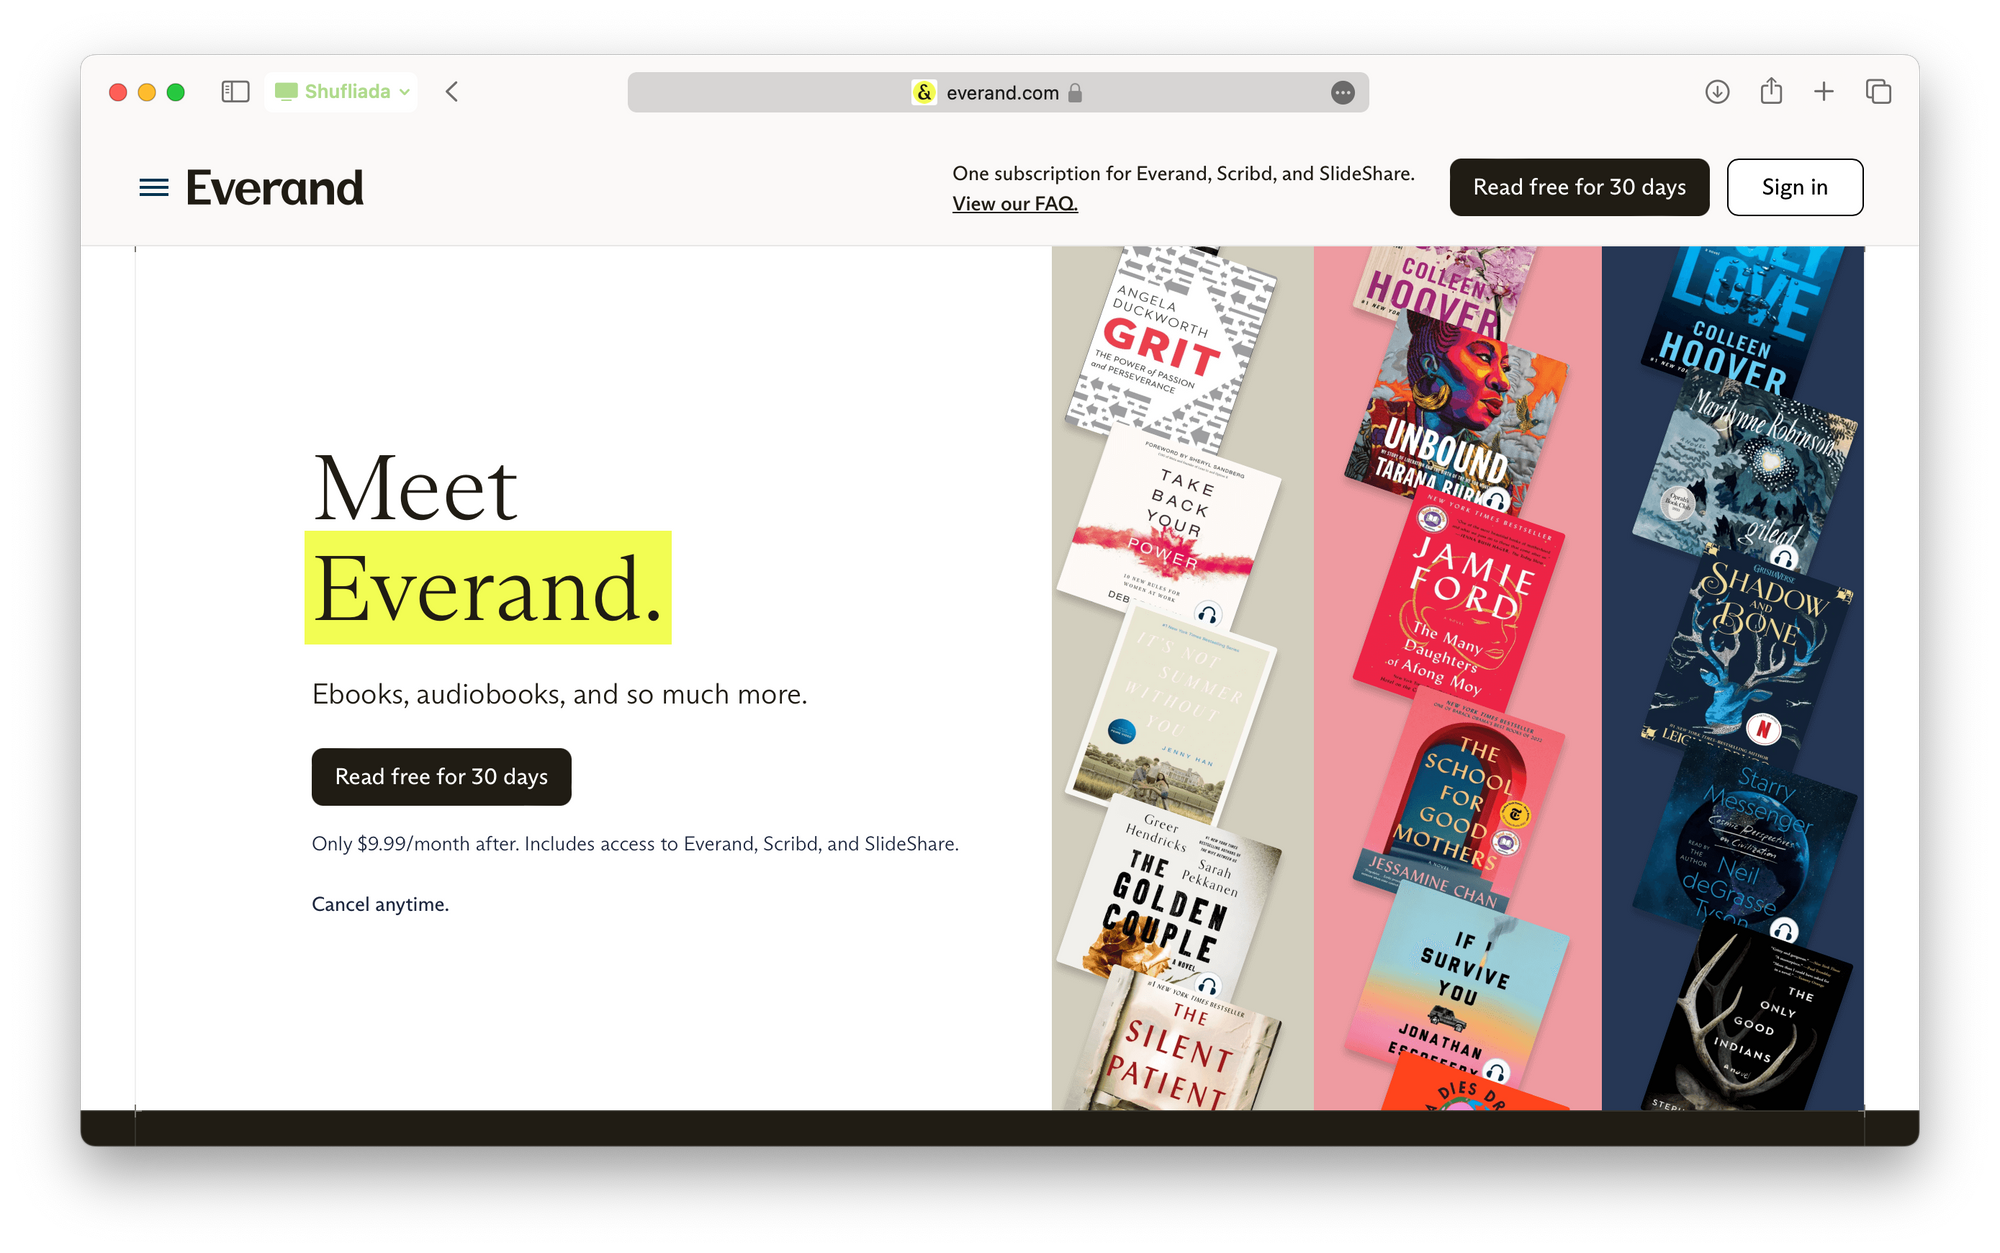Select It's Not Summer Without You cover

pos(1170,715)
